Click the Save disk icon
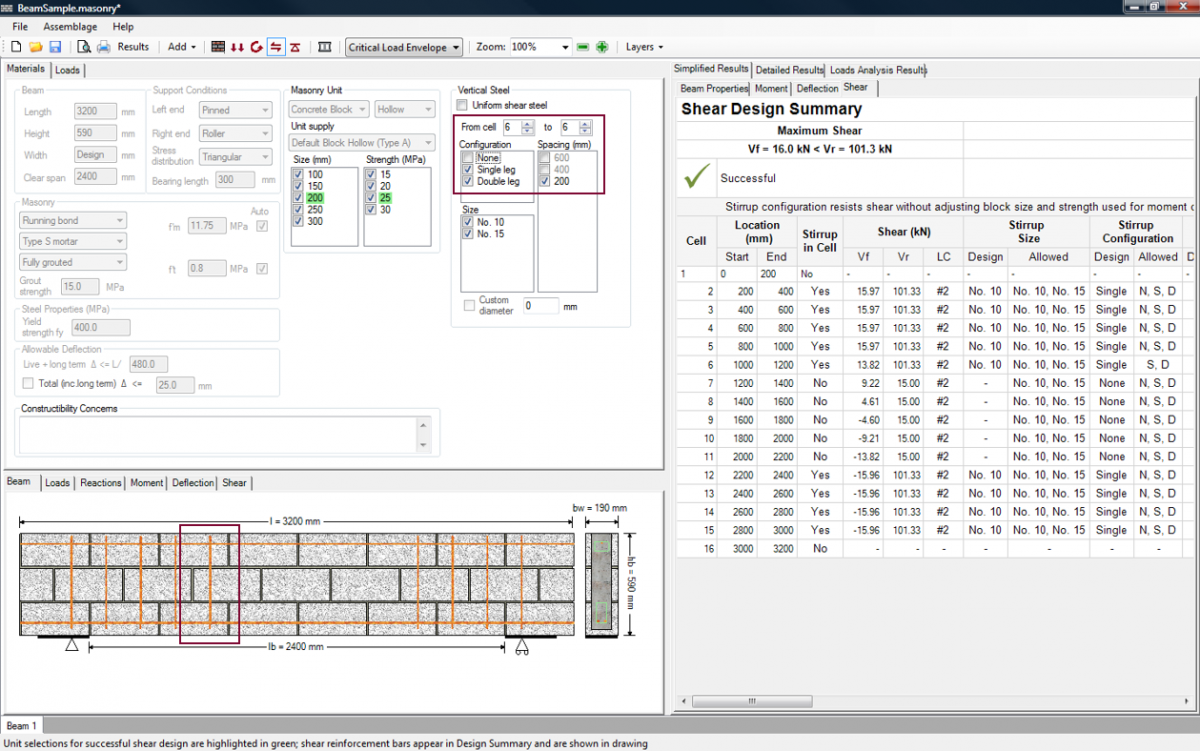Image resolution: width=1200 pixels, height=751 pixels. (55, 47)
